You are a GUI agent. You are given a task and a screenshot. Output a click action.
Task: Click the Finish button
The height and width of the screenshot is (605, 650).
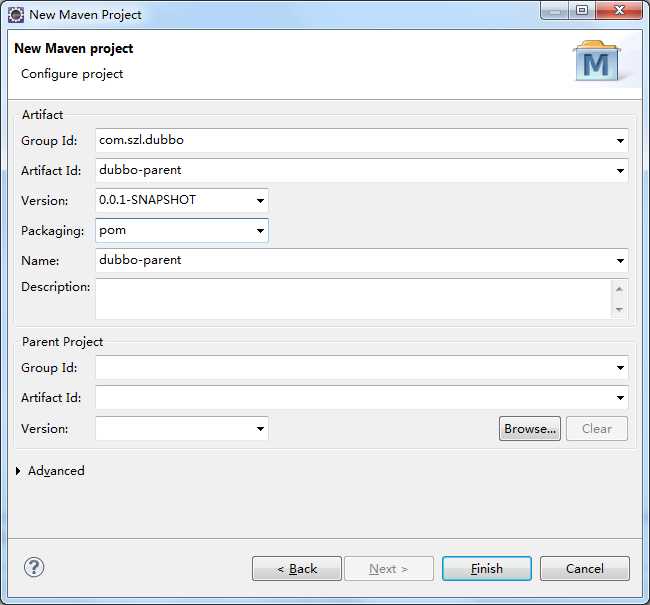click(487, 569)
